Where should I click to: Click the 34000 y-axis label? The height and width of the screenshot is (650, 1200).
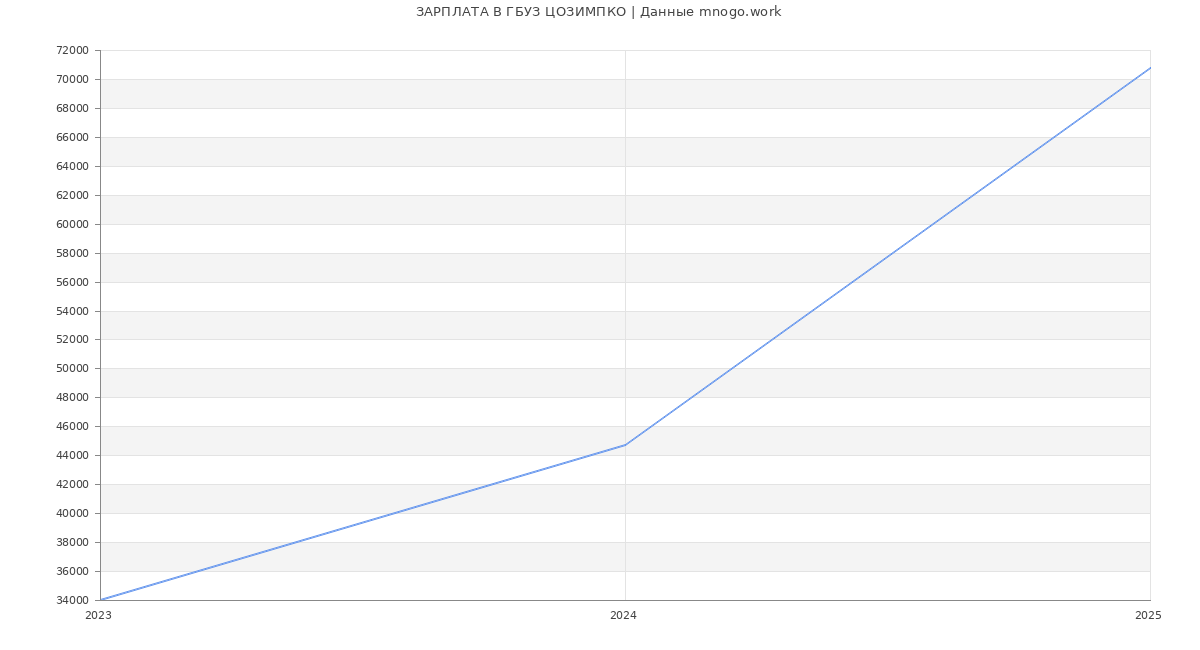pyautogui.click(x=73, y=601)
